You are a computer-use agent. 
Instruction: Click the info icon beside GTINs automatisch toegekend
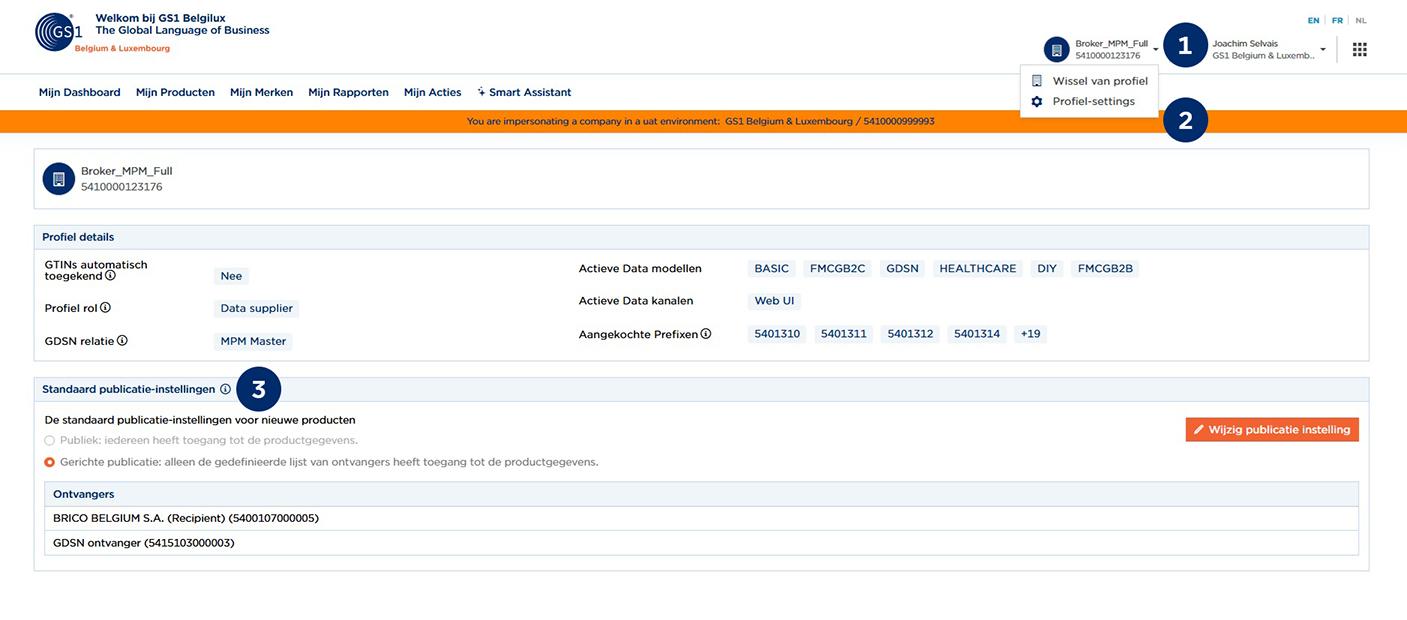click(x=110, y=276)
